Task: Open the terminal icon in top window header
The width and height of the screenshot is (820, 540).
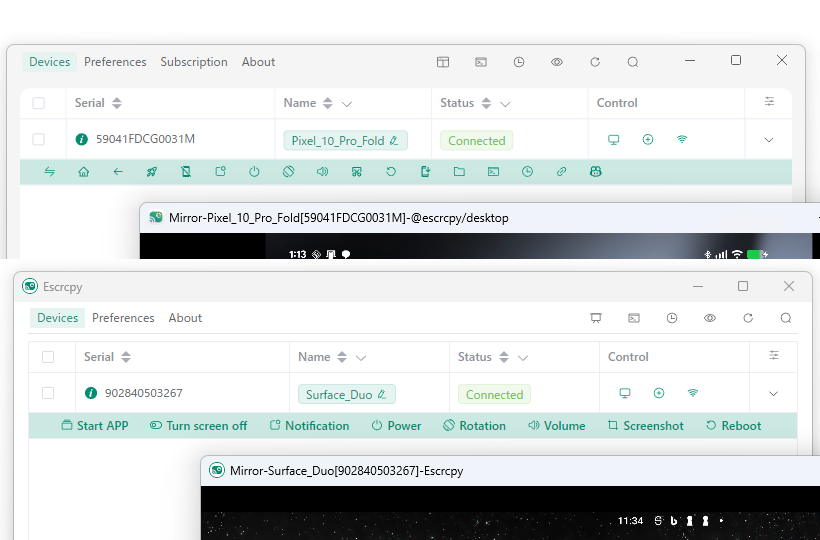Action: click(481, 62)
